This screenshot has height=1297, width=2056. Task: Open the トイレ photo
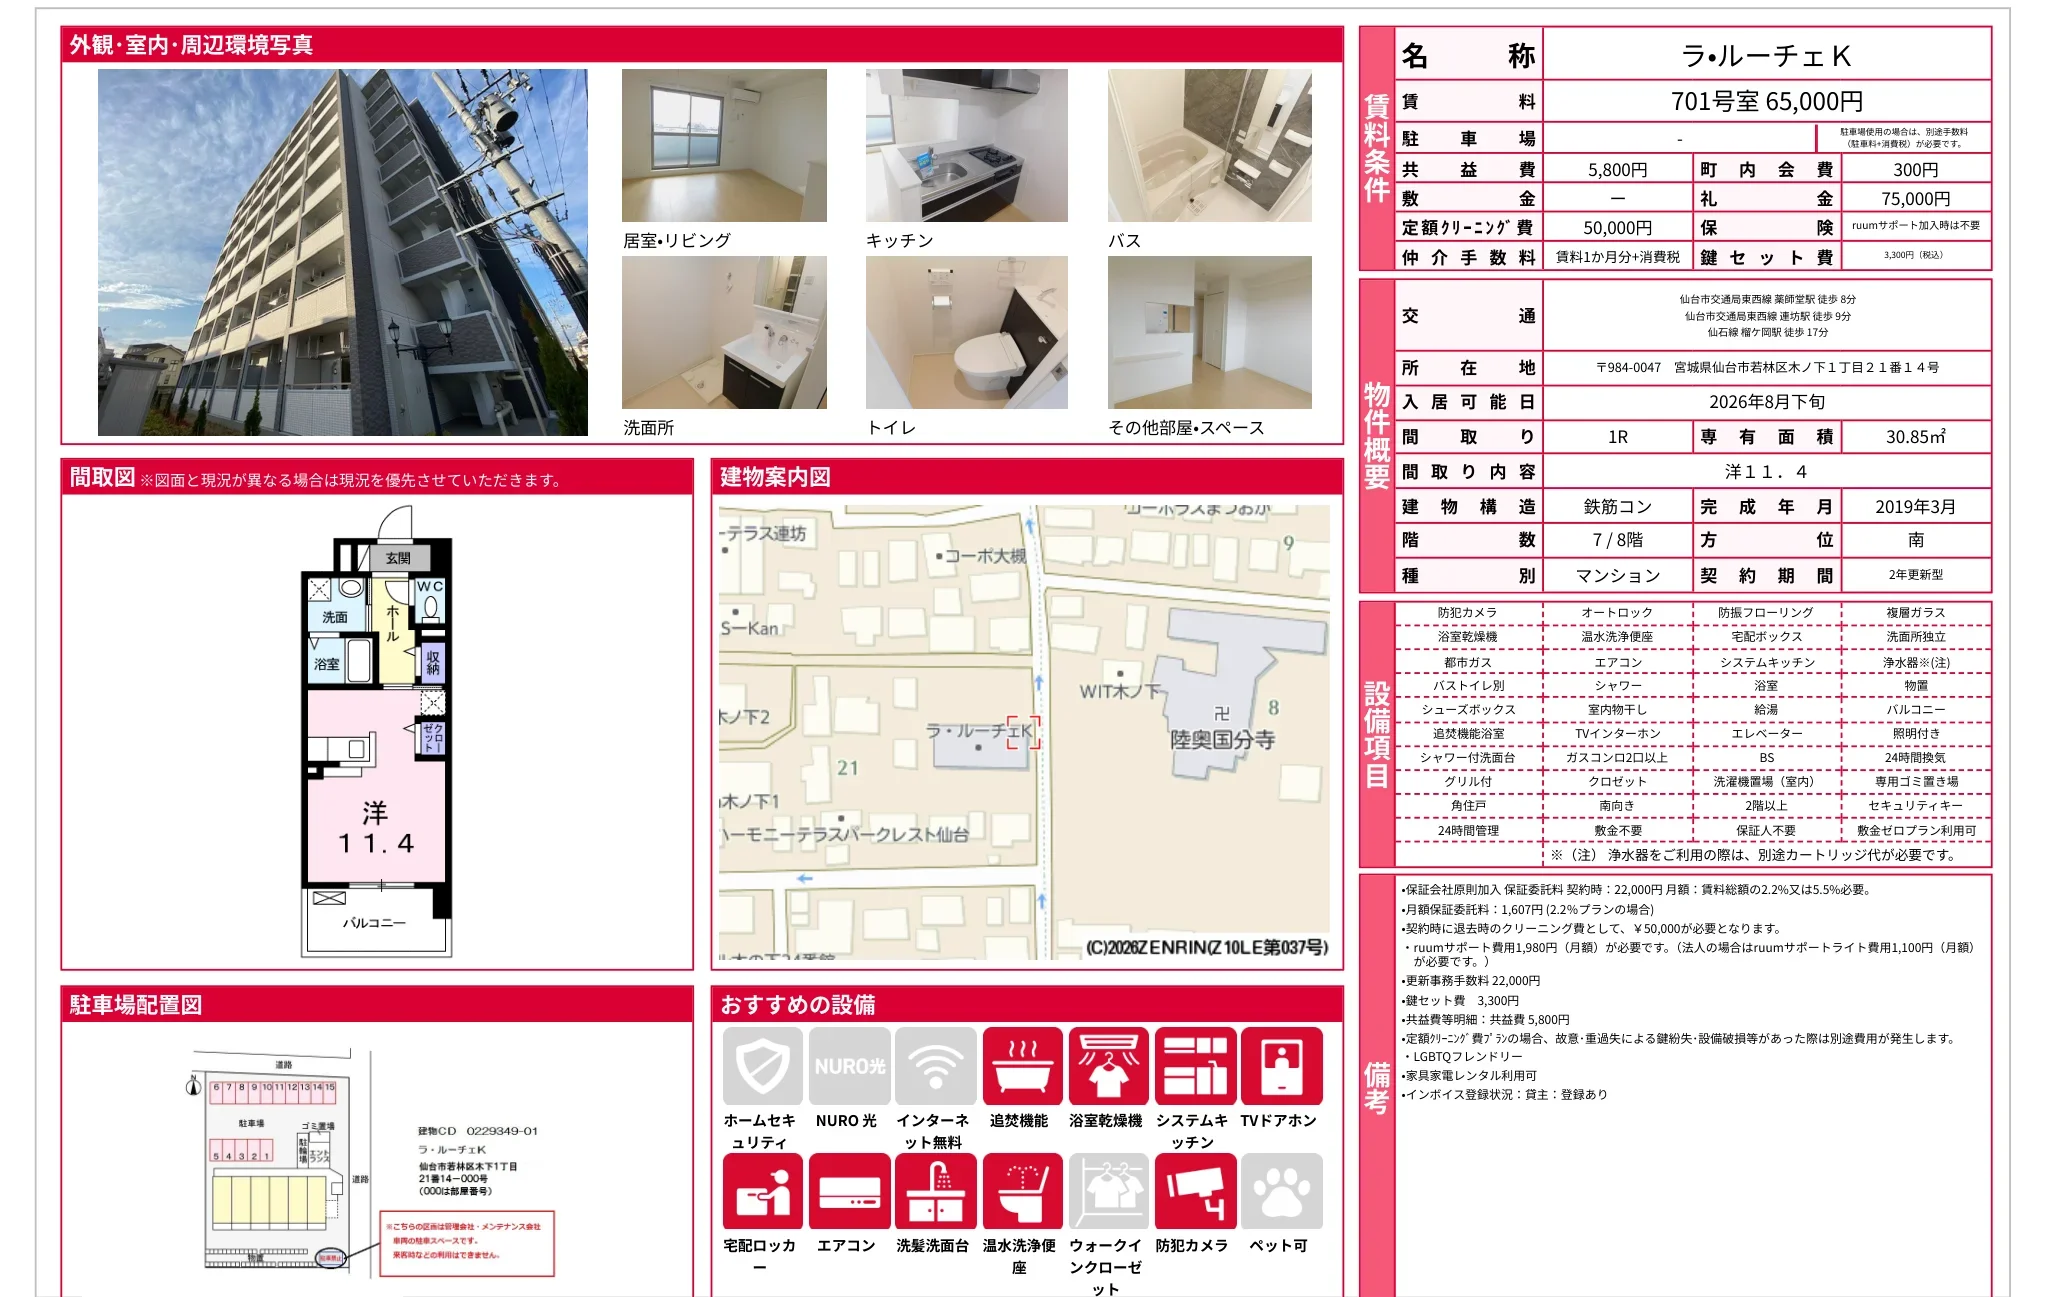tap(966, 332)
